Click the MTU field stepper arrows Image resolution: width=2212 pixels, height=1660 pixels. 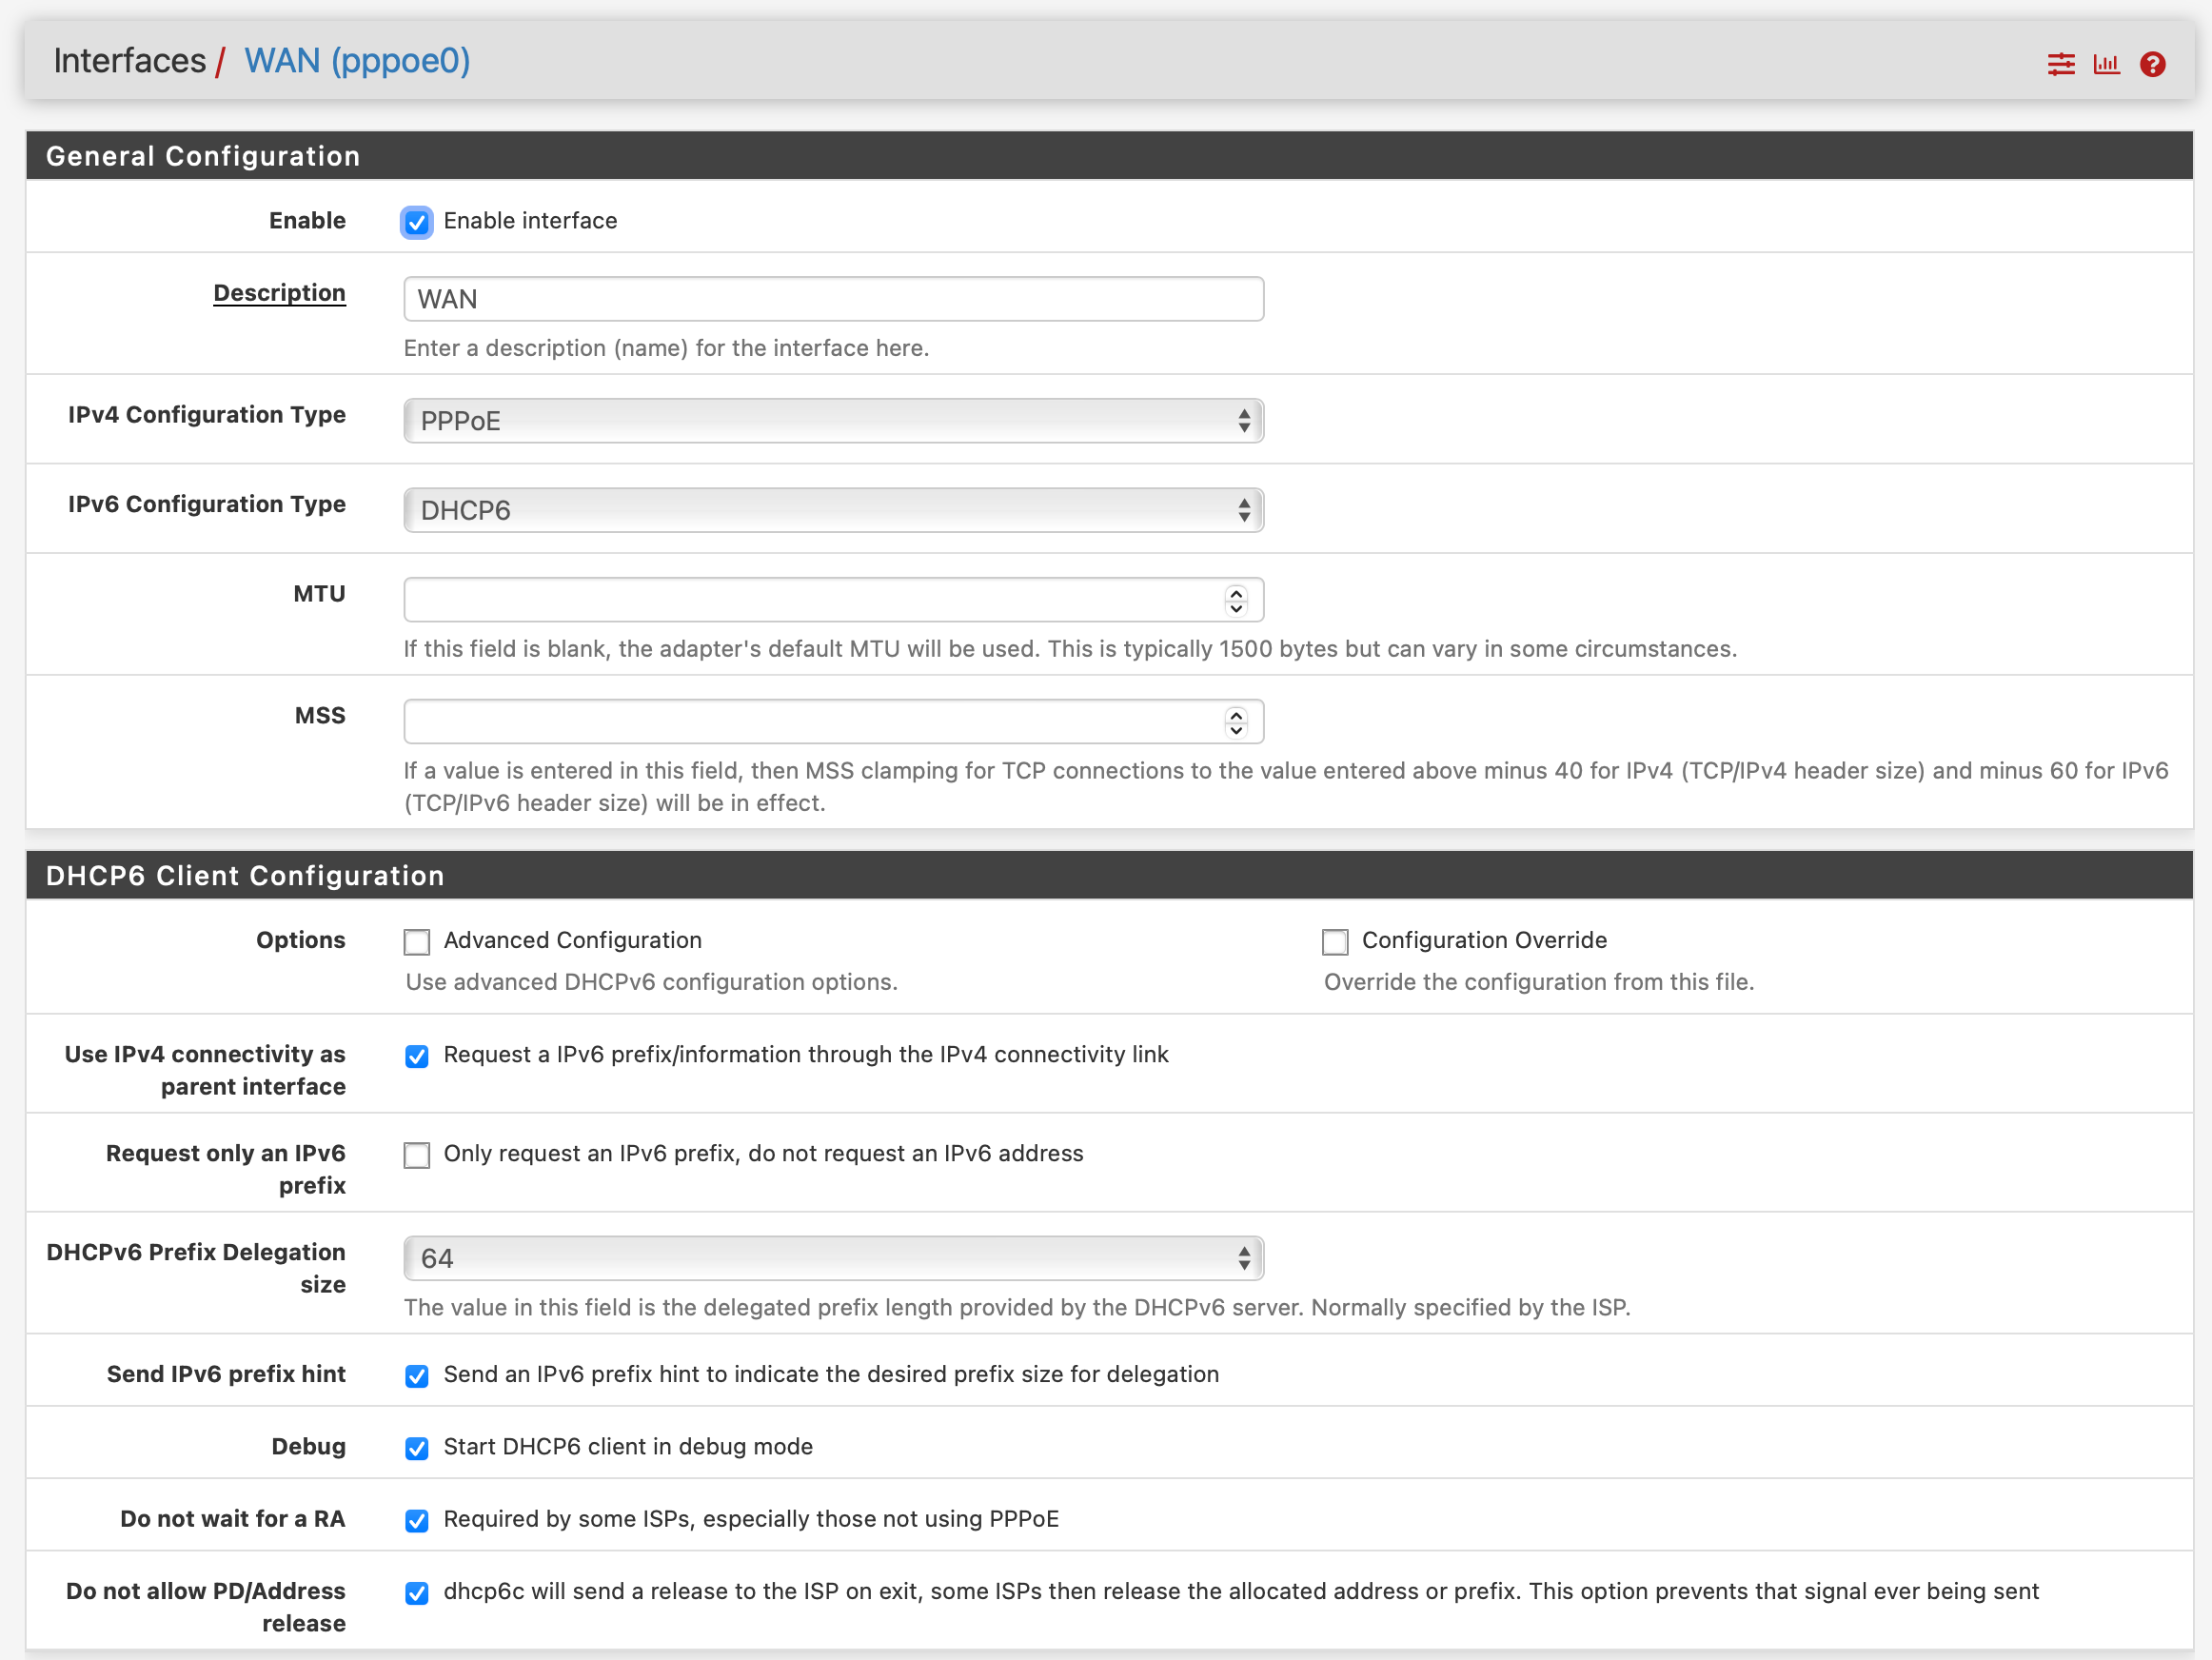(1236, 600)
